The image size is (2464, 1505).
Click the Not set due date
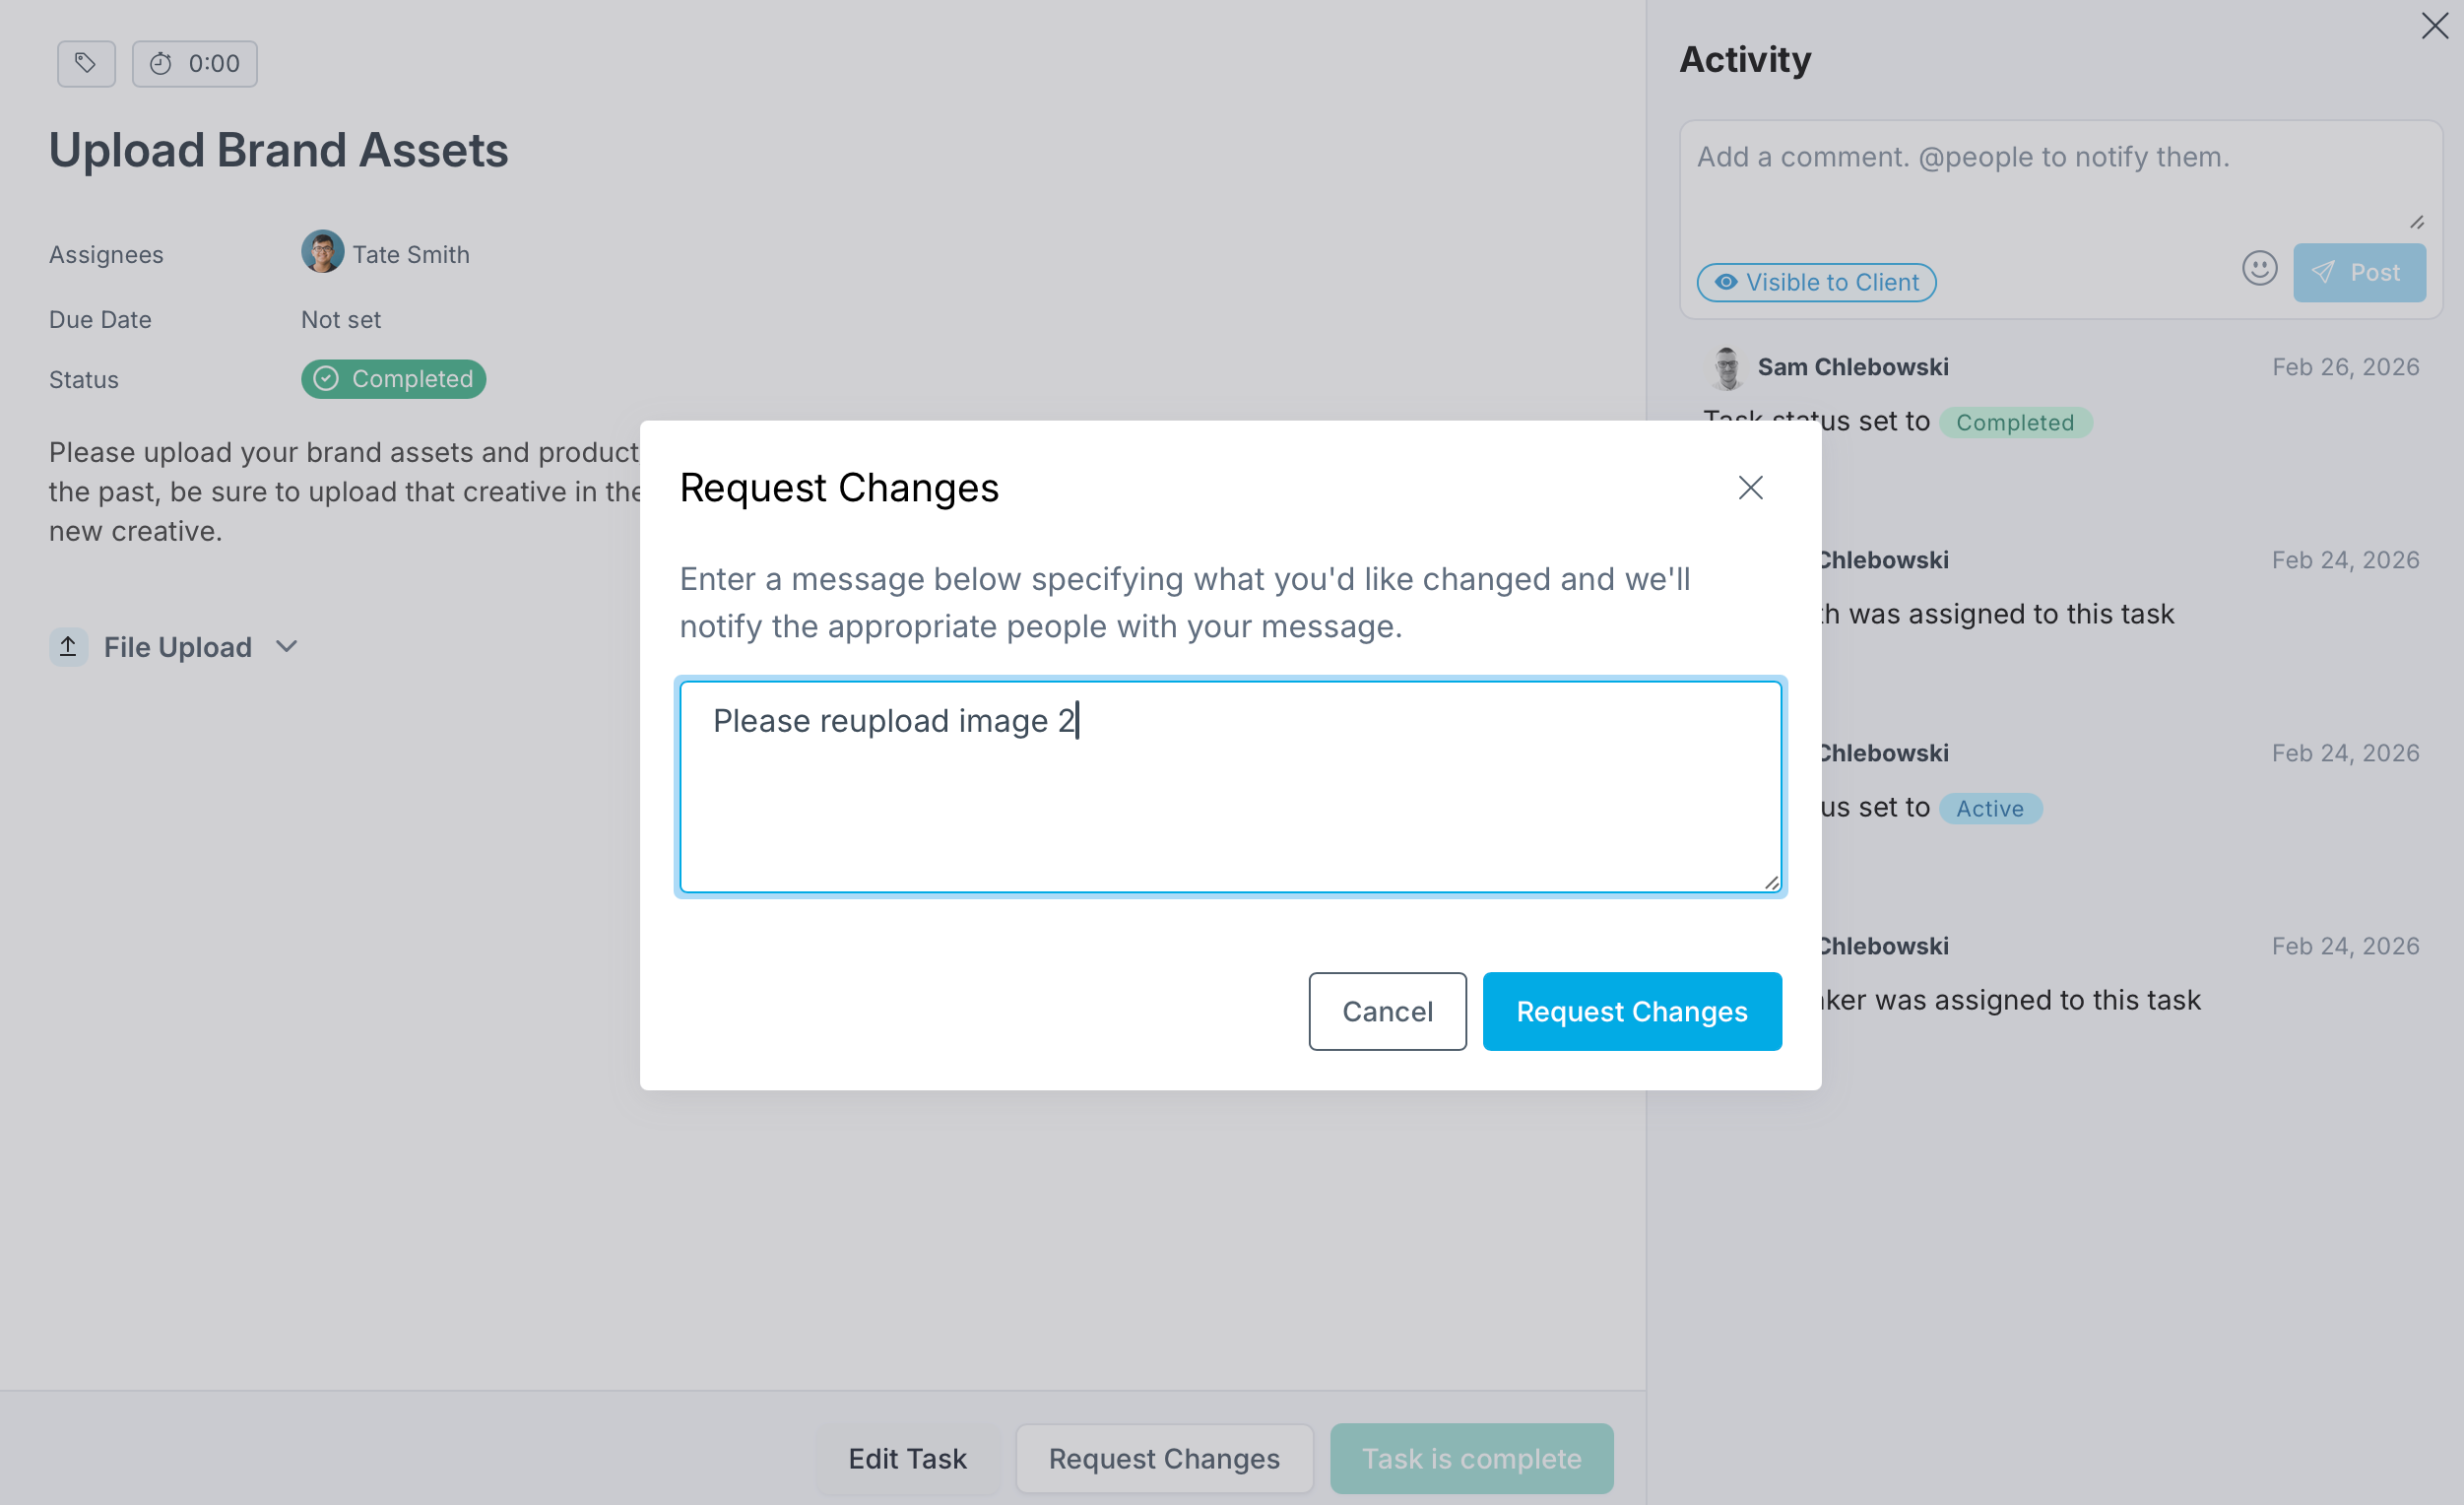tap(341, 320)
